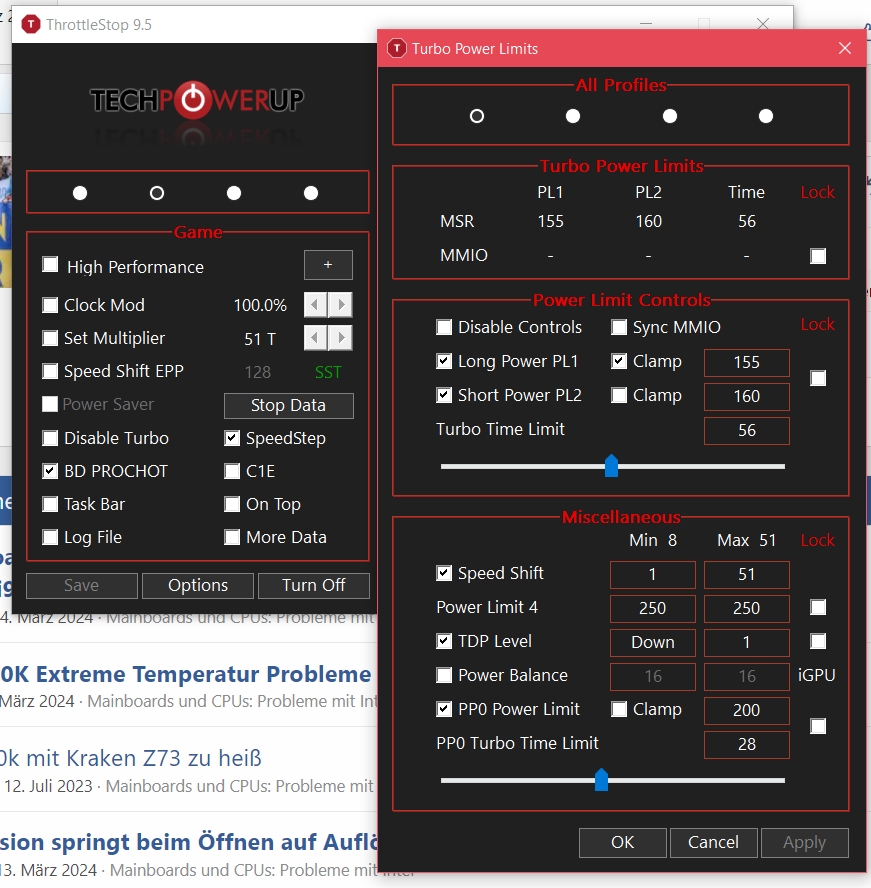Select third profile in ThrottleStop main window
Screen dimensions: 871x888
click(x=234, y=193)
